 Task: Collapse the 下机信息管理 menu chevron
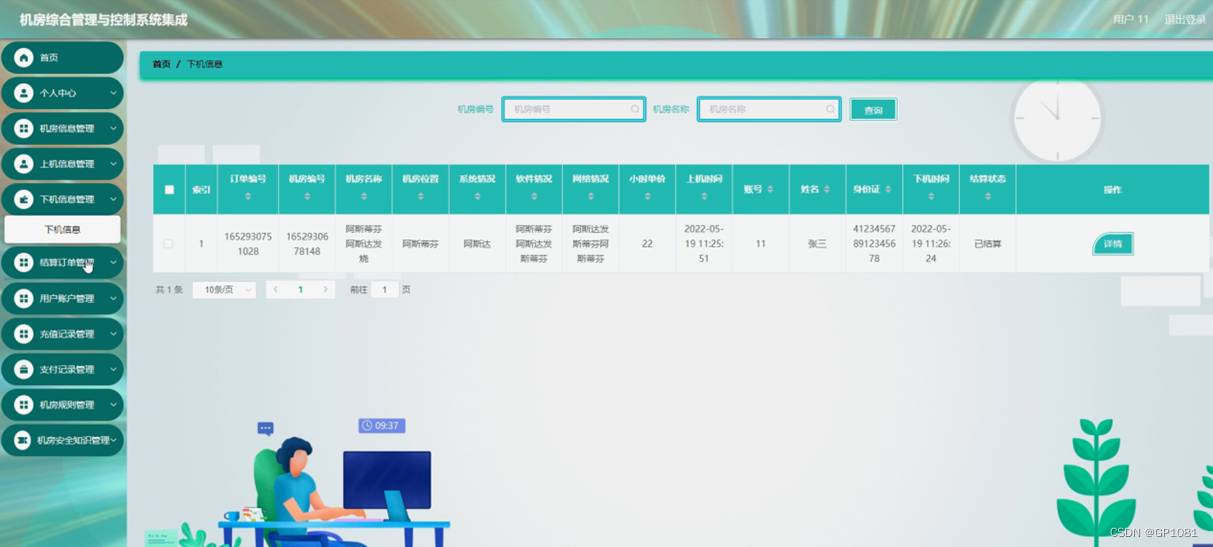[113, 199]
